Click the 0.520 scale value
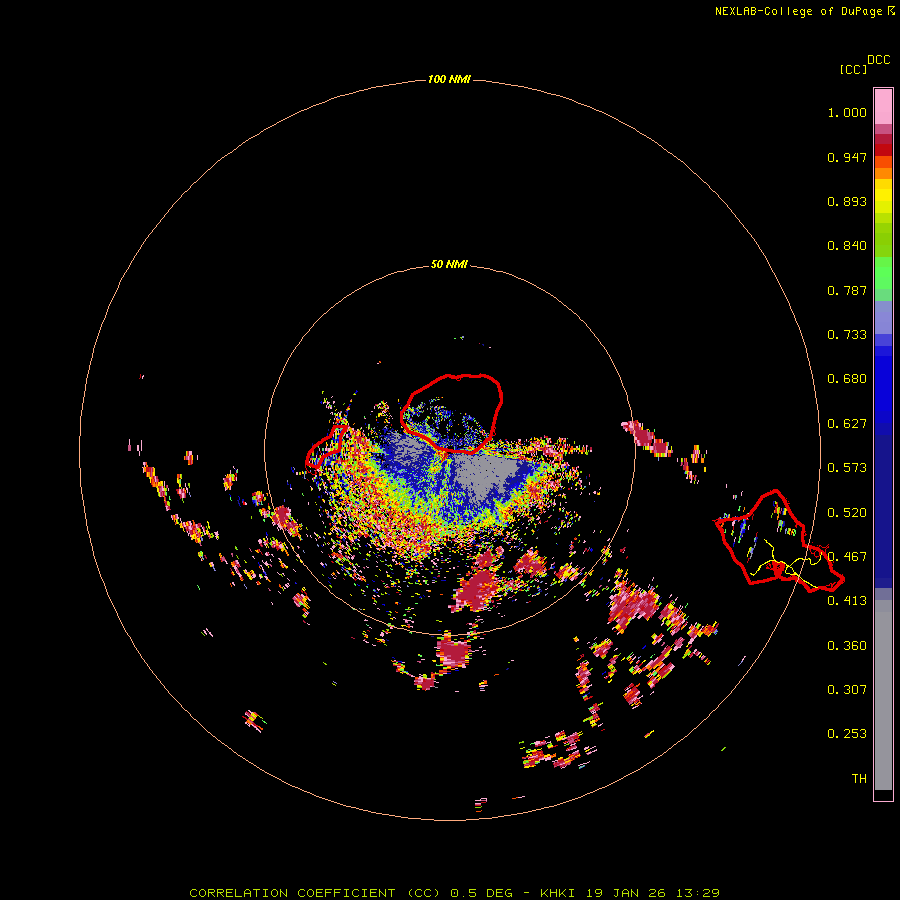Image resolution: width=900 pixels, height=900 pixels. pos(847,513)
